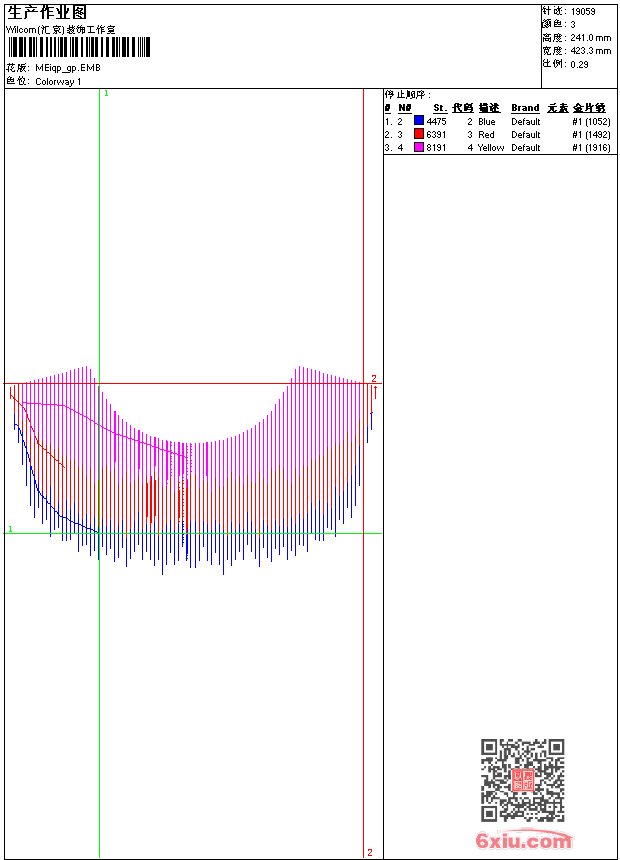
Task: Click the magenta color swatch for stop 3
Action: pos(419,147)
